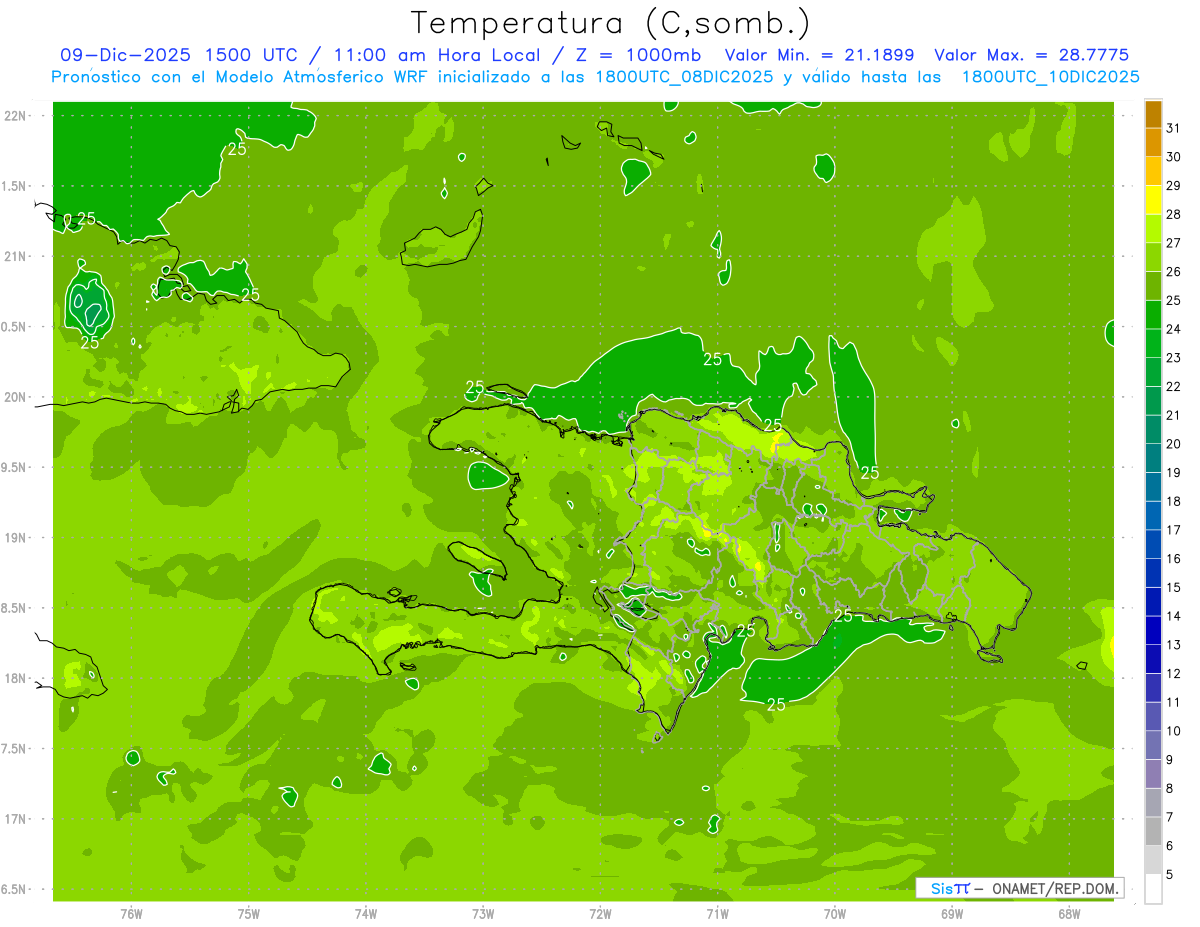Click legend value '10' on color scale
The image size is (1200, 927).
click(1174, 730)
